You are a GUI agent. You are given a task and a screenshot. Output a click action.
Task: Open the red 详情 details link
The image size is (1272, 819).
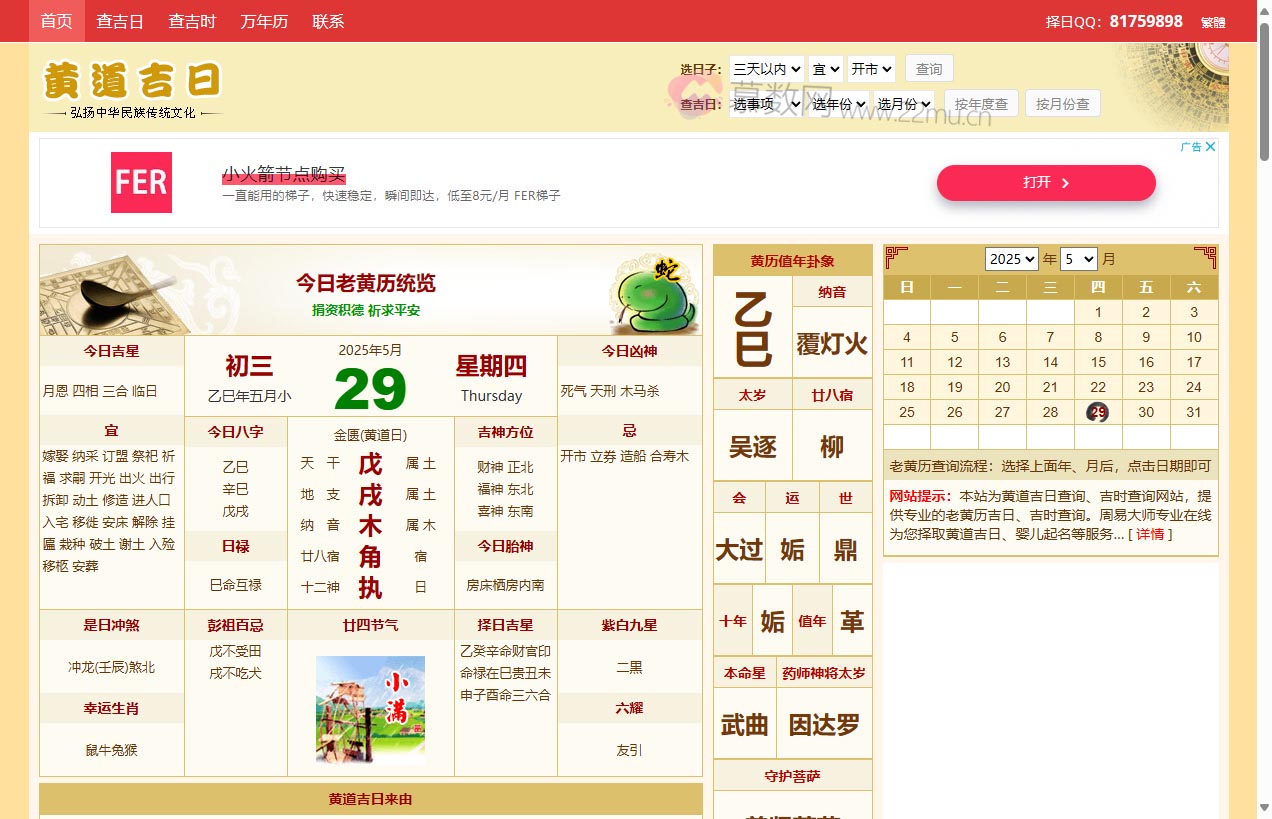(1150, 534)
